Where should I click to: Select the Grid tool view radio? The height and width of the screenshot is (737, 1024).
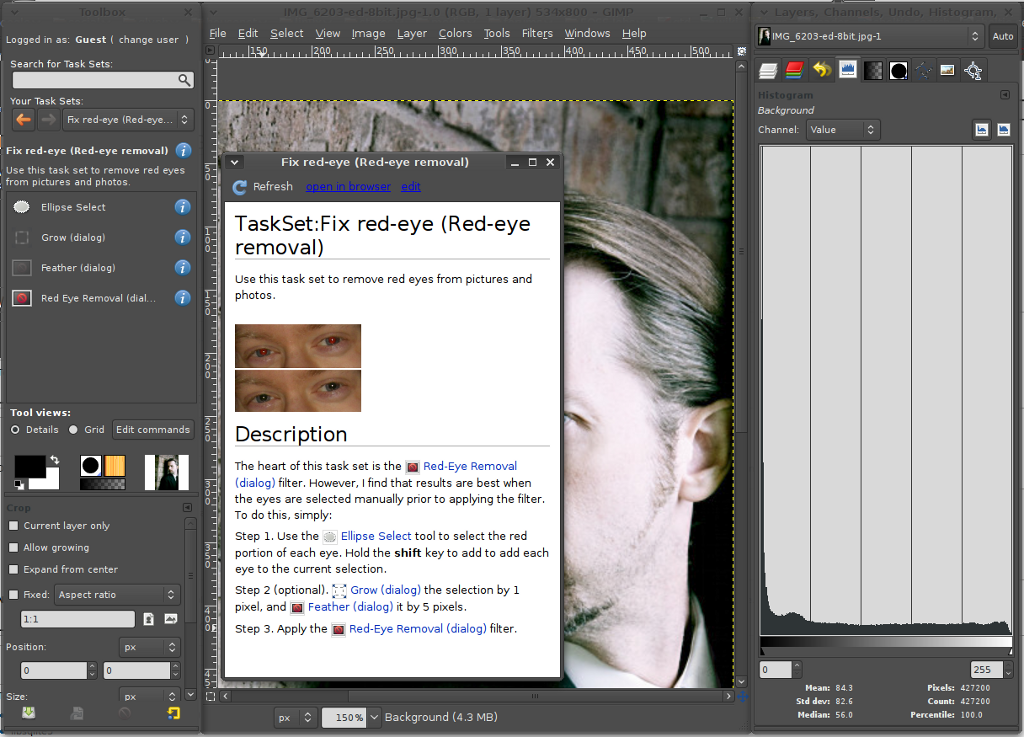(x=73, y=430)
